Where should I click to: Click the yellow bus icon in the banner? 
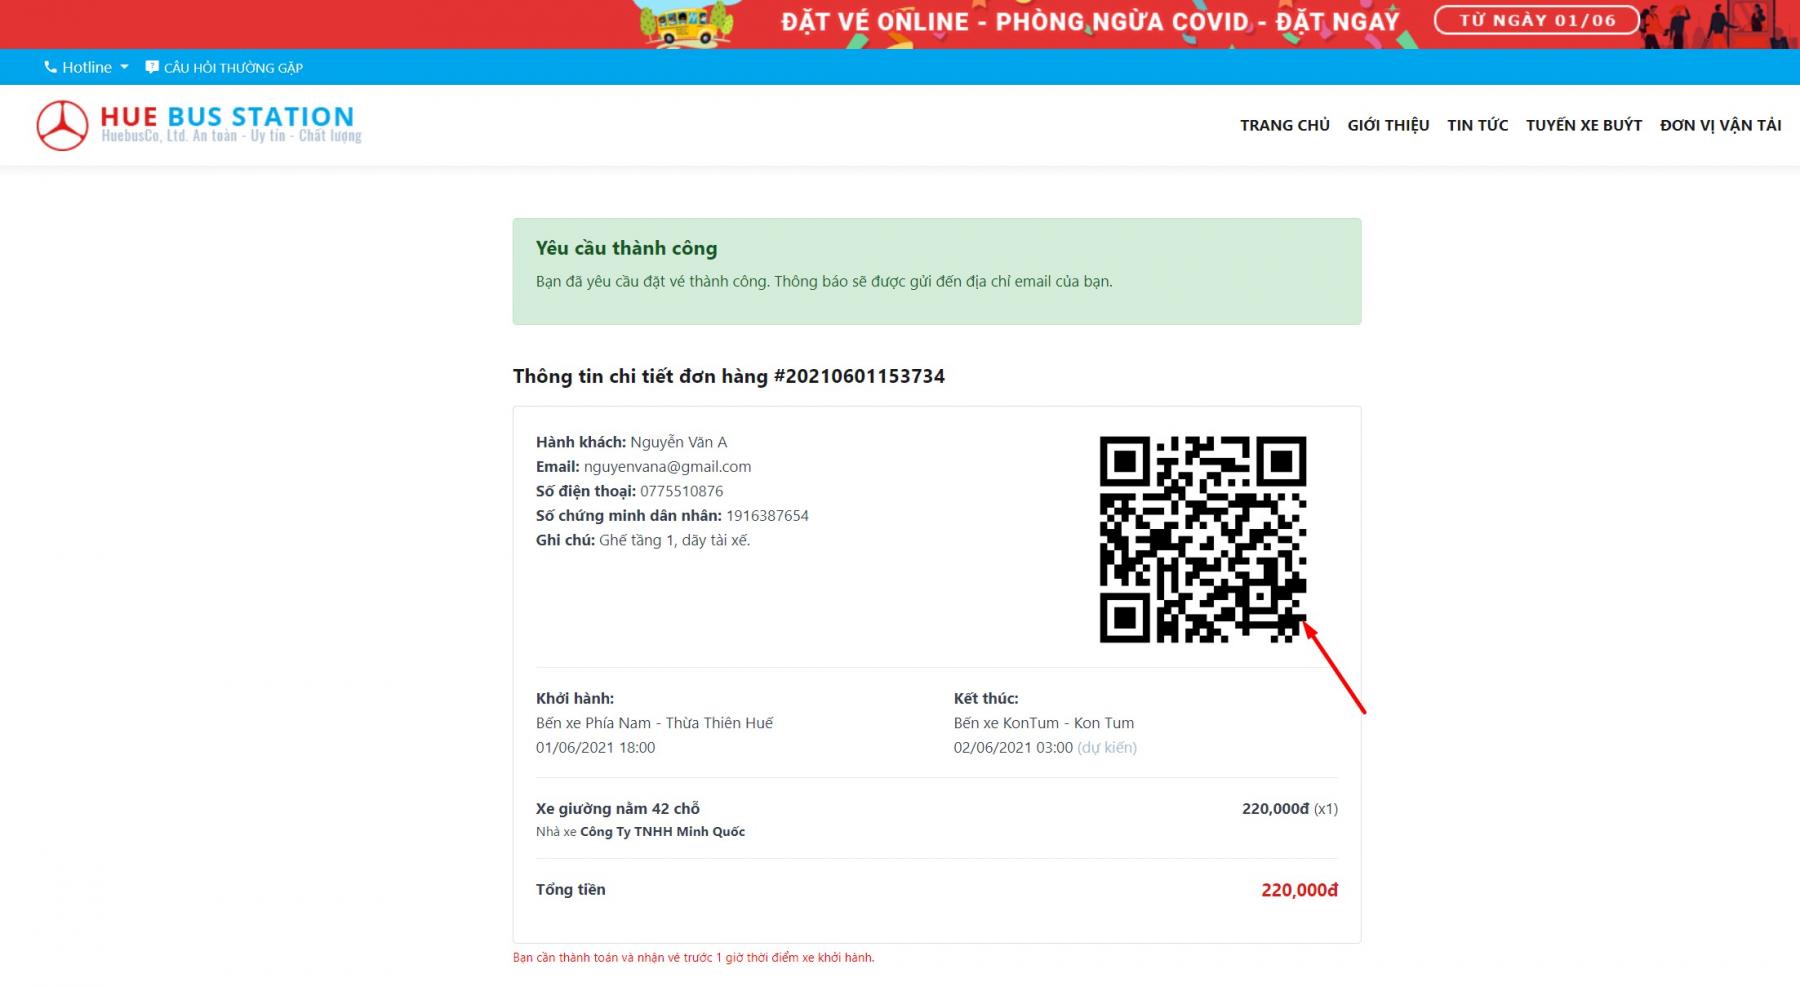(686, 24)
